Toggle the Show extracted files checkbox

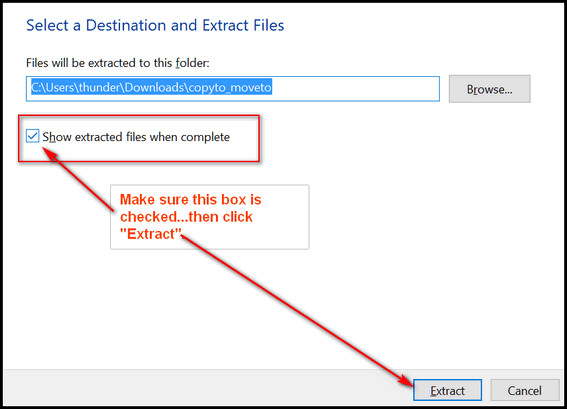[33, 136]
